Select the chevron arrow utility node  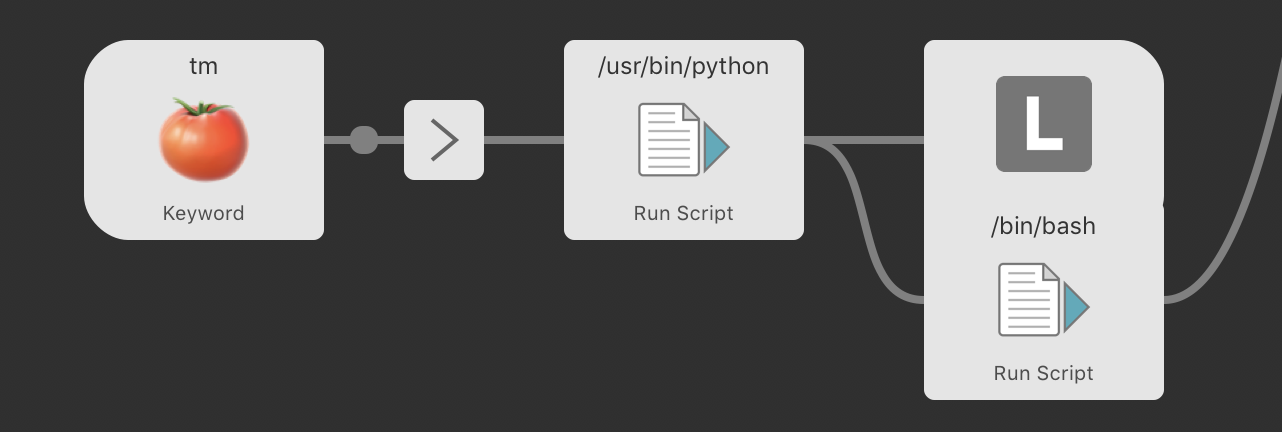444,140
